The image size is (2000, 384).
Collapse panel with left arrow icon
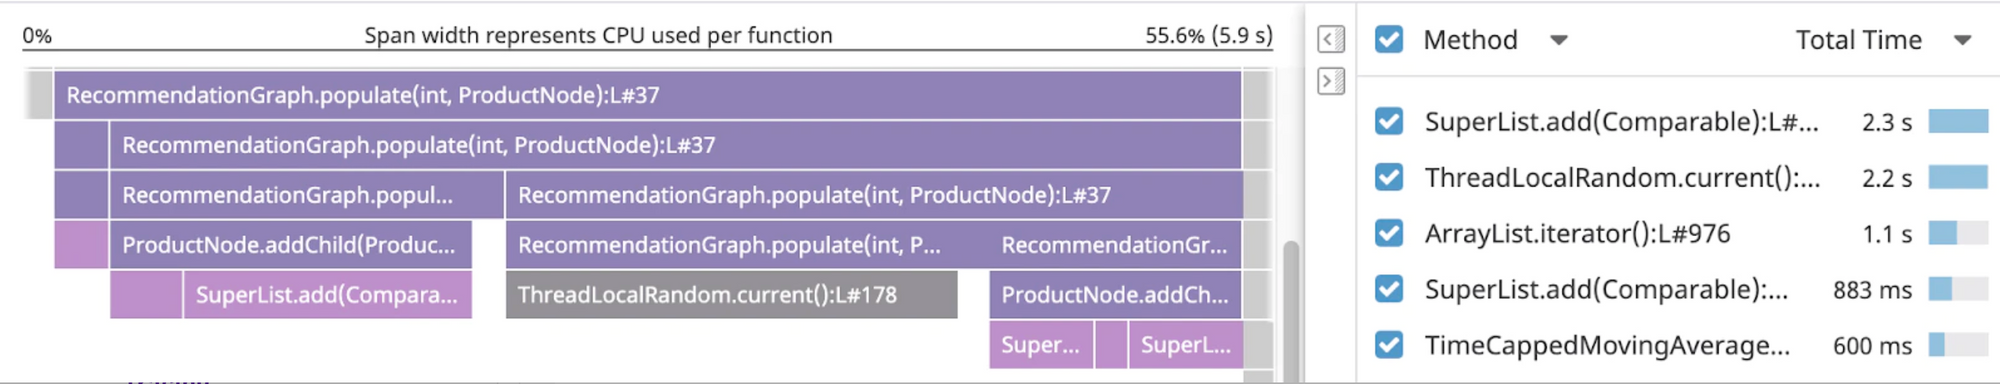1331,39
